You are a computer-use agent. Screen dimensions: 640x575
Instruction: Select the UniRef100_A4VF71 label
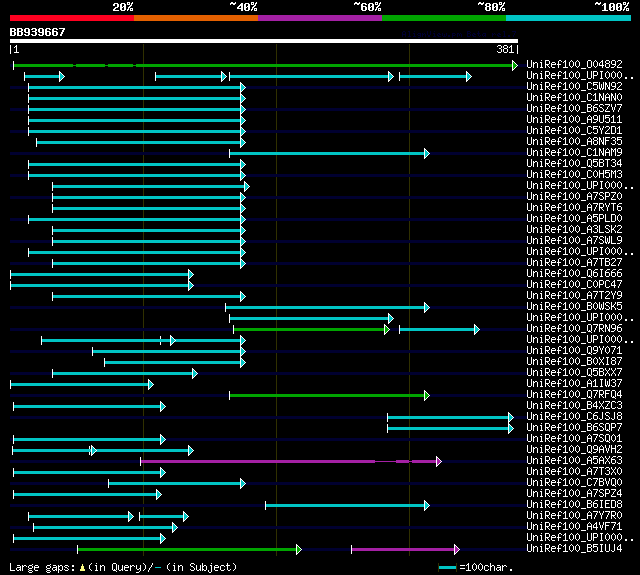pyautogui.click(x=574, y=527)
